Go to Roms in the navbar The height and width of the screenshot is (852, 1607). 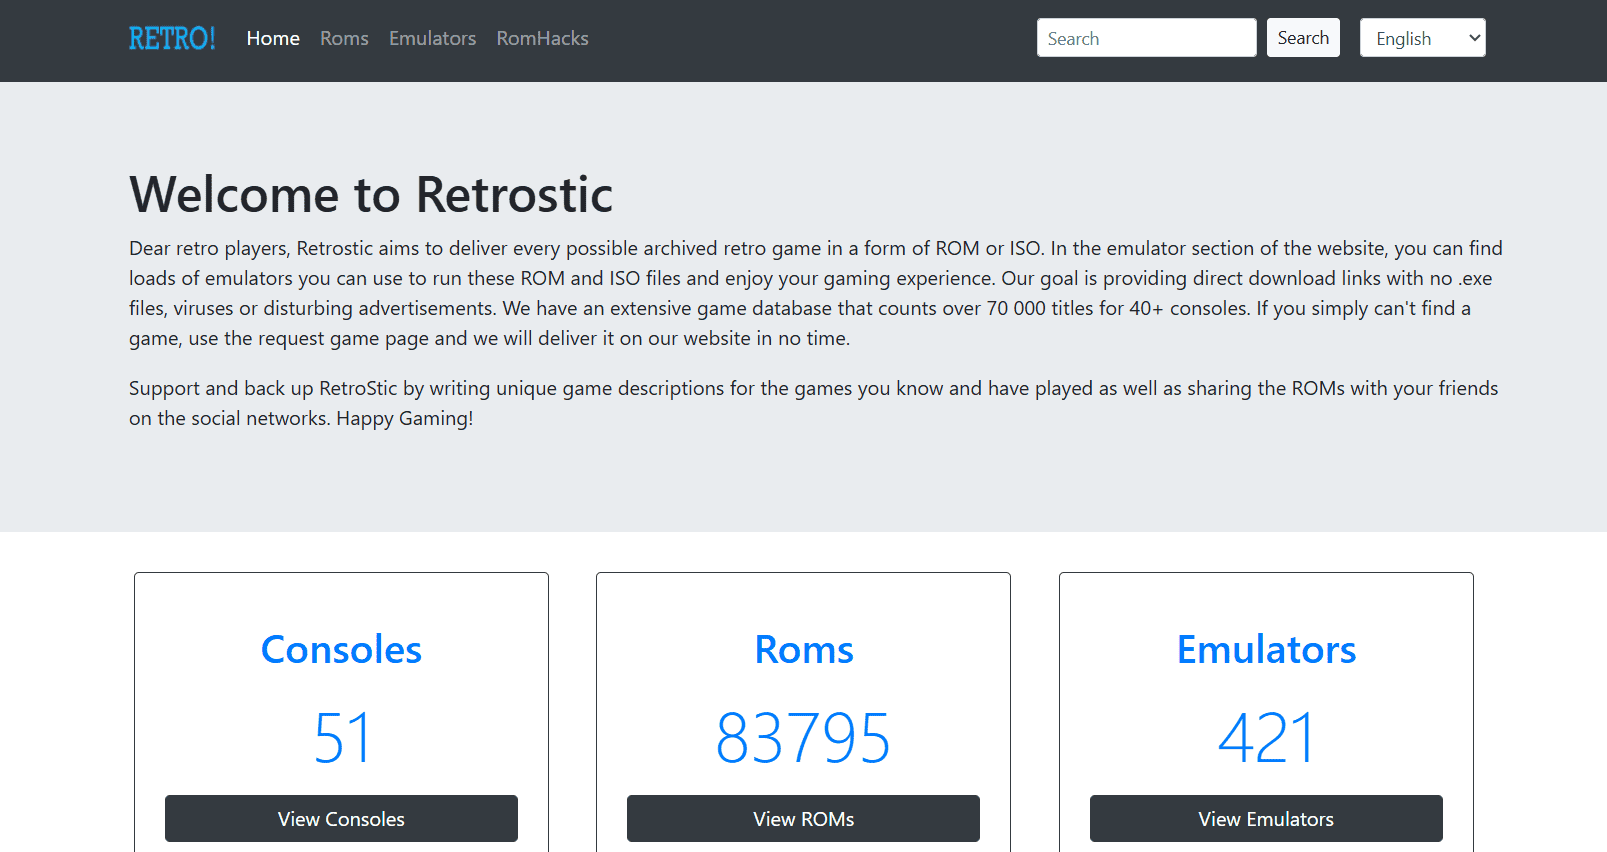click(x=344, y=38)
